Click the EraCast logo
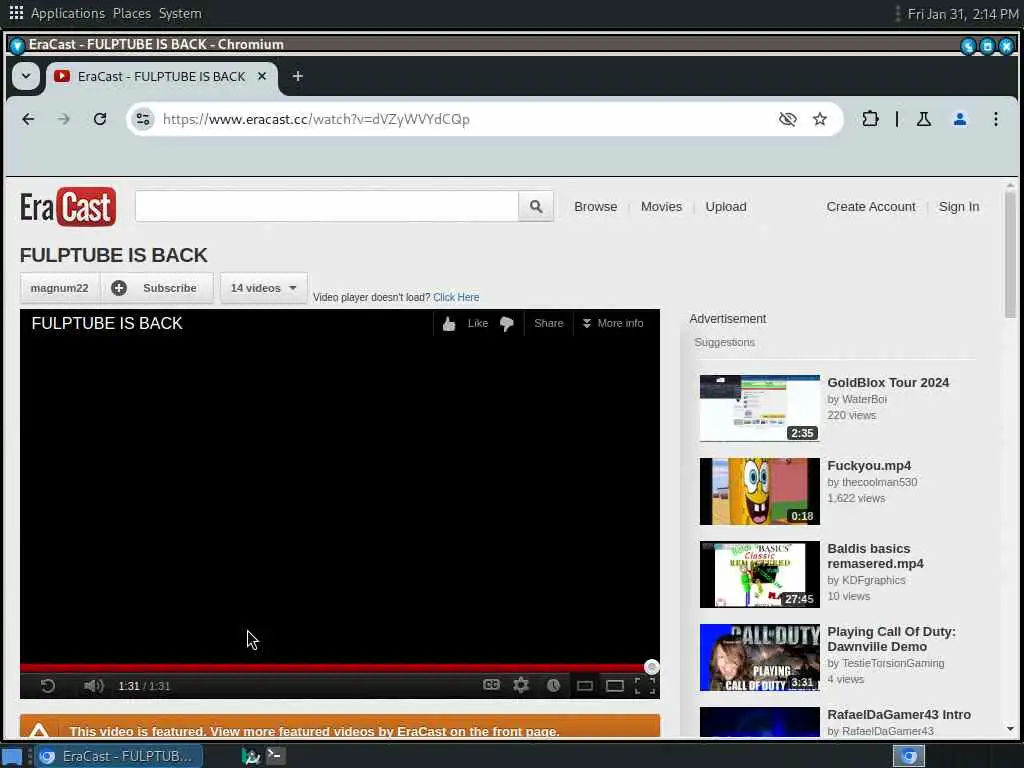The width and height of the screenshot is (1024, 768). 68,207
